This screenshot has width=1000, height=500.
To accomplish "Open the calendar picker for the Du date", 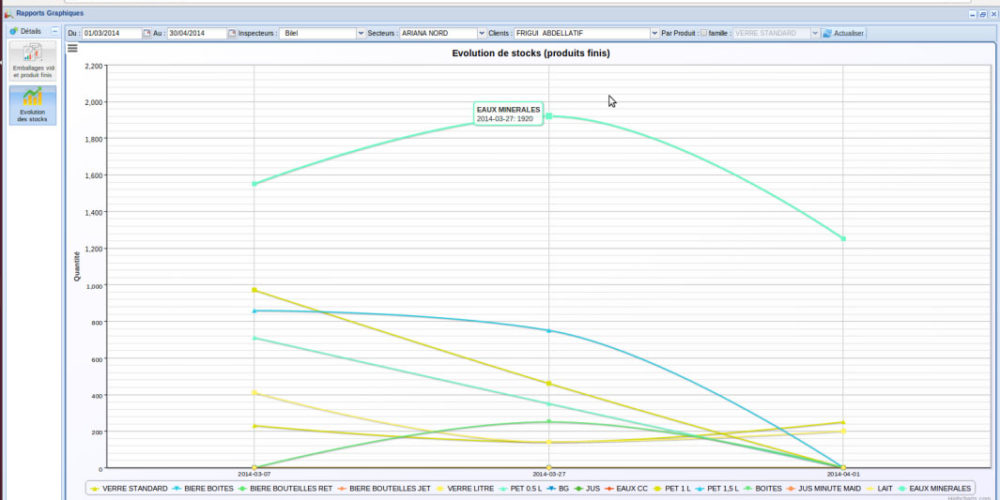I will [x=147, y=33].
